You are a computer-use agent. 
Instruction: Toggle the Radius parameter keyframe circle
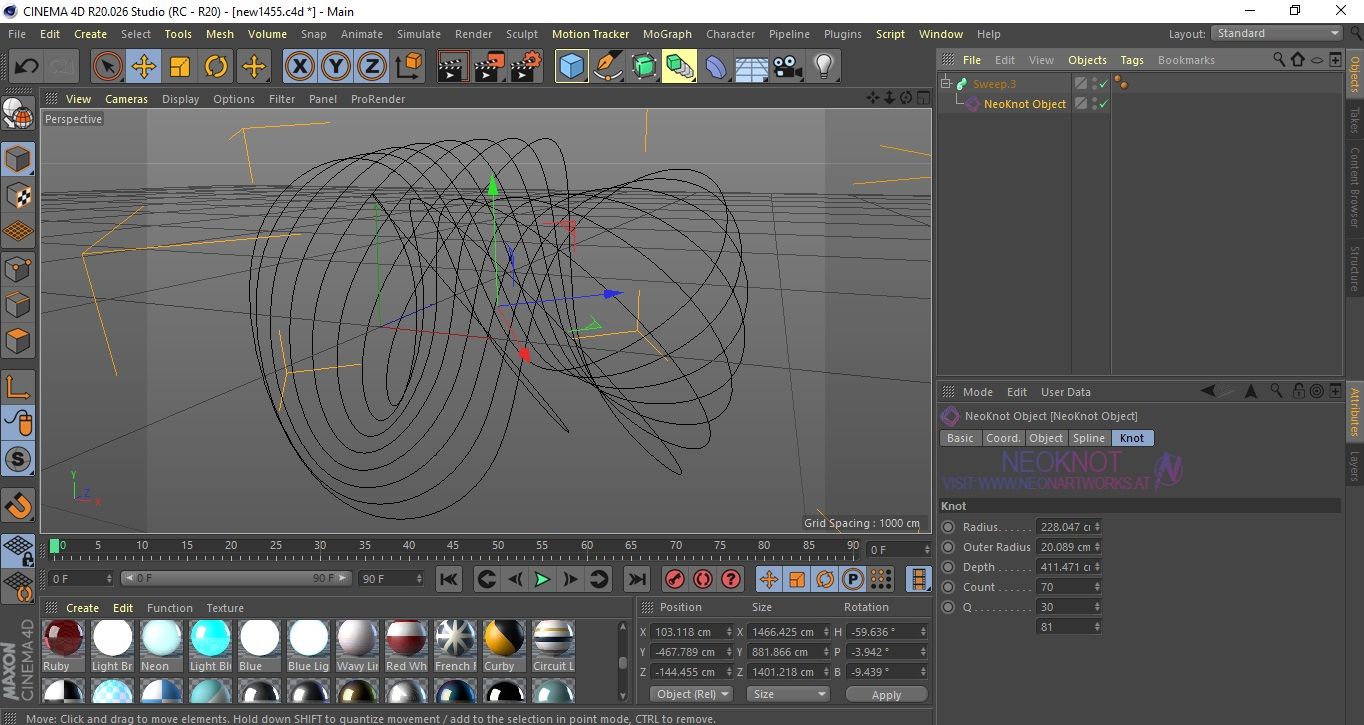(948, 527)
